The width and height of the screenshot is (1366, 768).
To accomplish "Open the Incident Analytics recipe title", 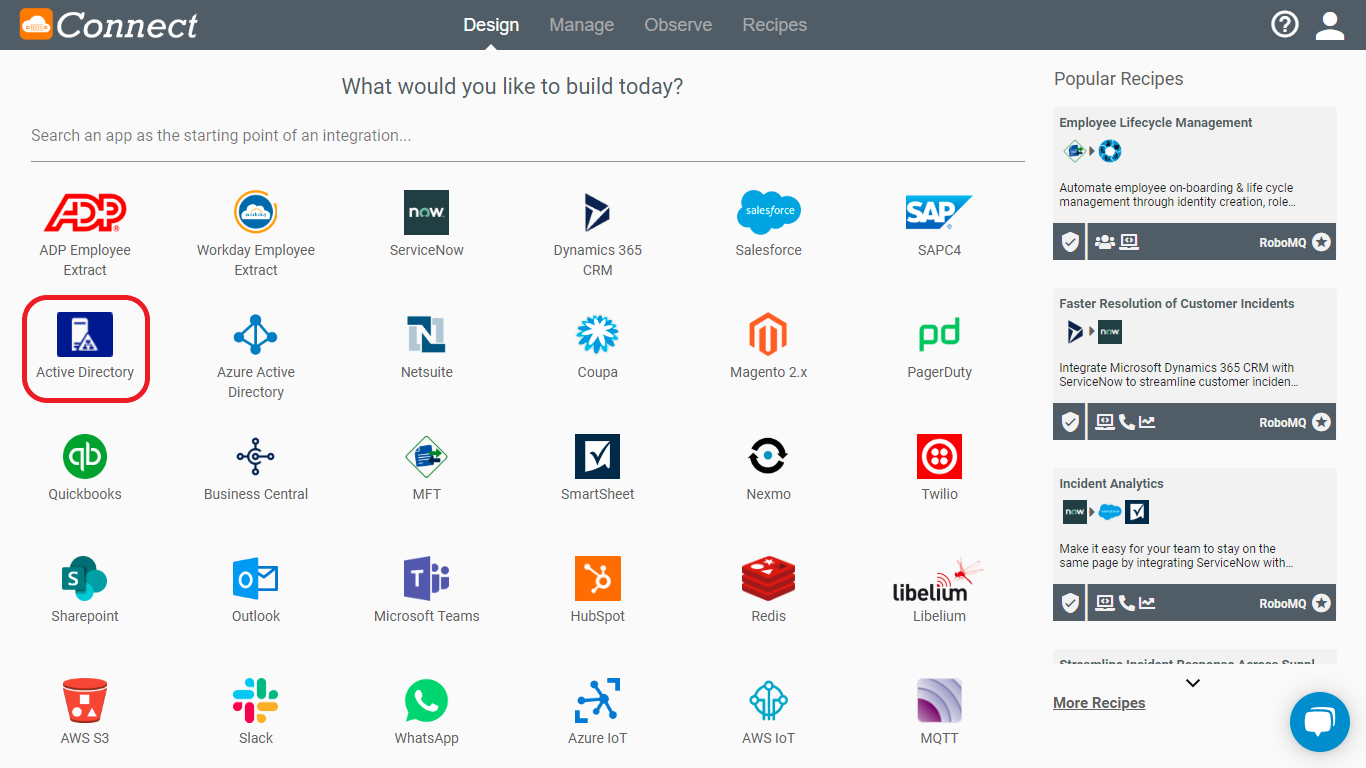I will [x=1111, y=484].
